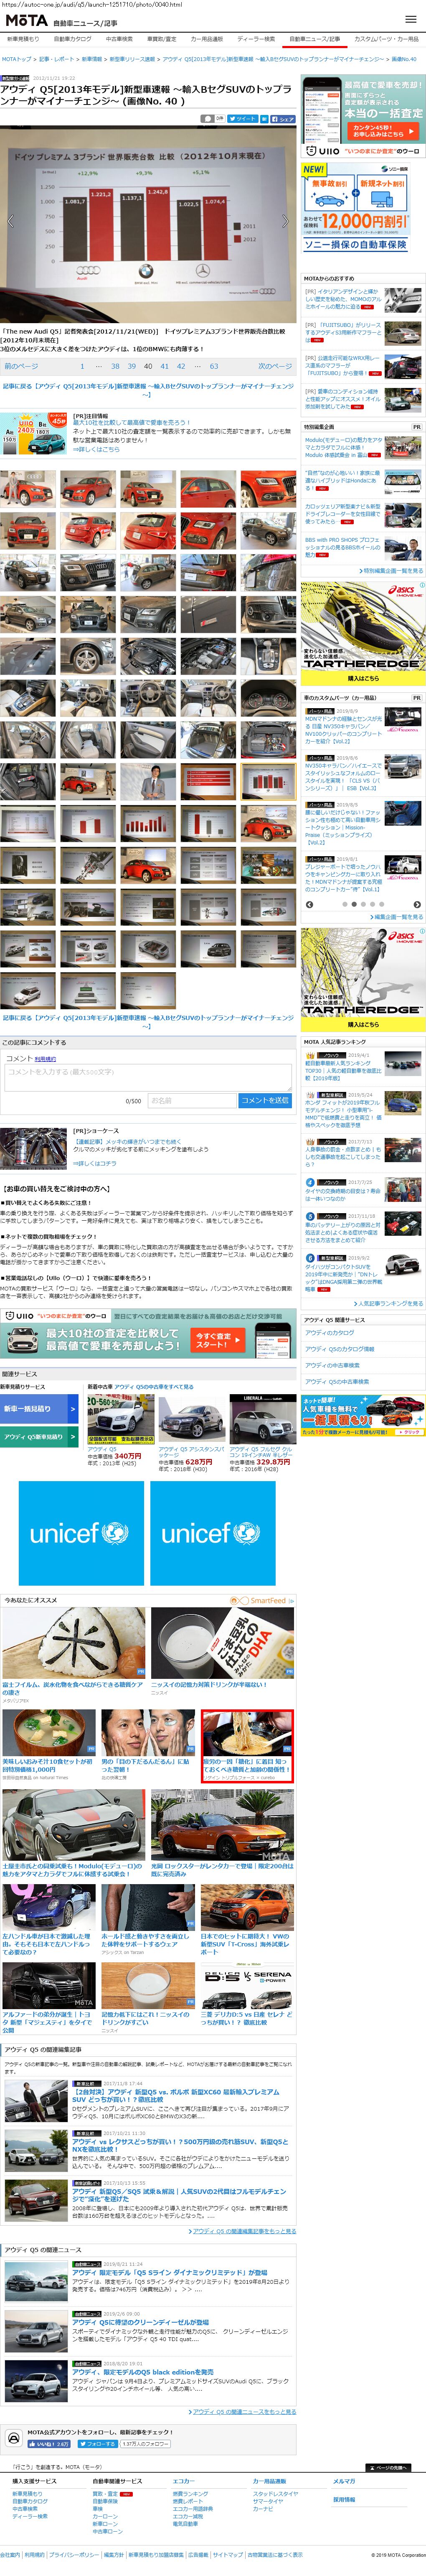Click the Tweet share button

coord(243,118)
